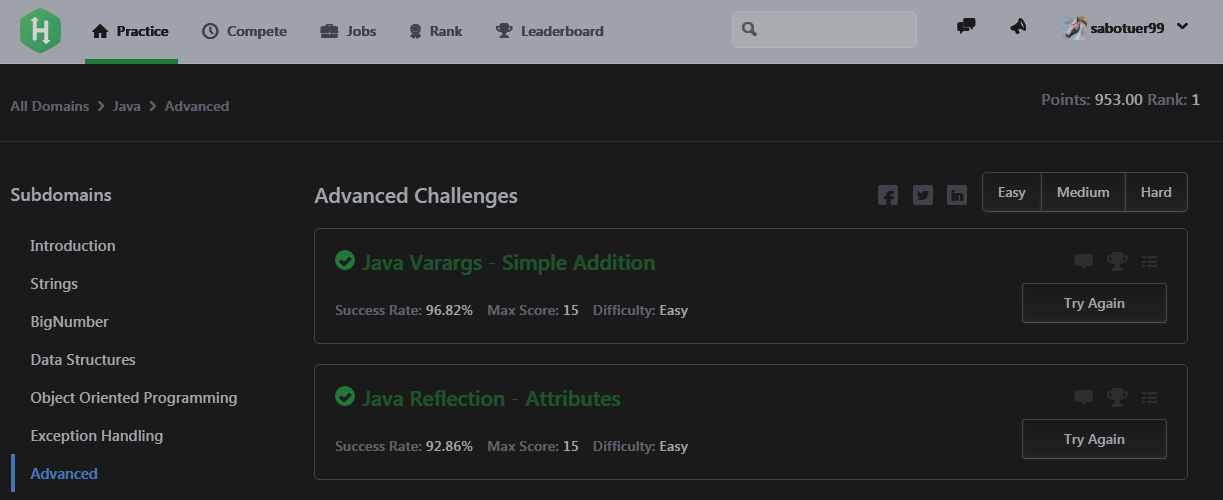
Task: Click the HackerRank hexagon logo
Action: click(x=40, y=31)
